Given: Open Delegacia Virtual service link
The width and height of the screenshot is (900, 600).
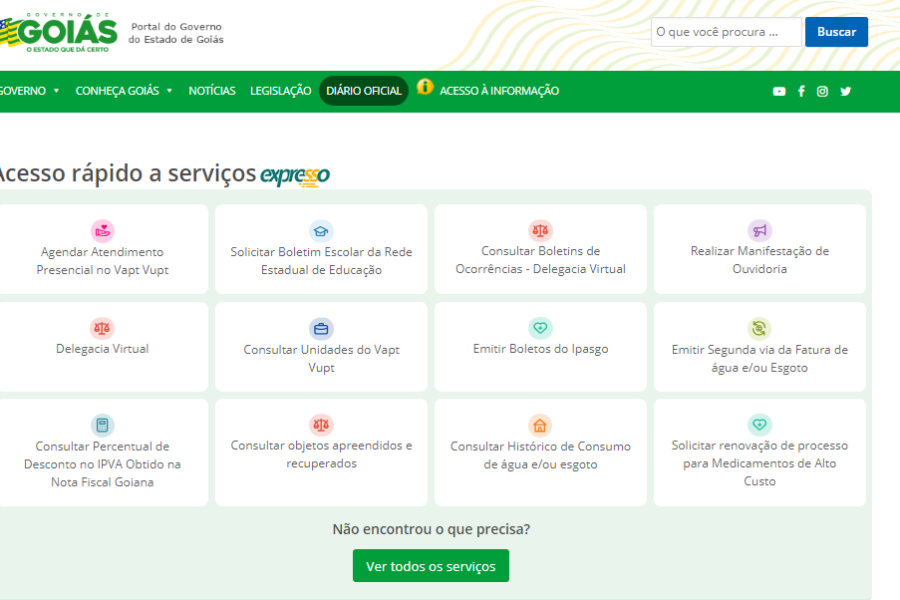Looking at the screenshot, I should pos(102,349).
